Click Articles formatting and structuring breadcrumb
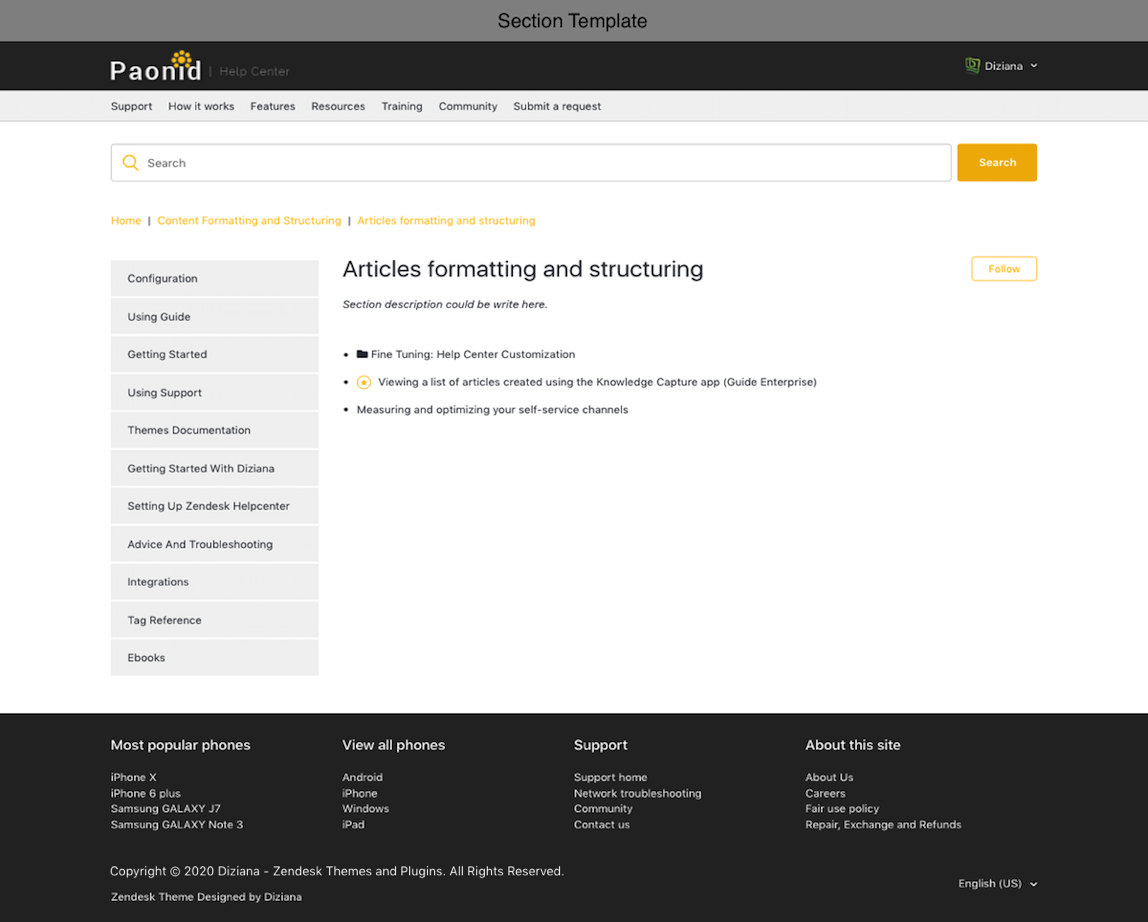Image resolution: width=1148 pixels, height=922 pixels. click(x=446, y=220)
